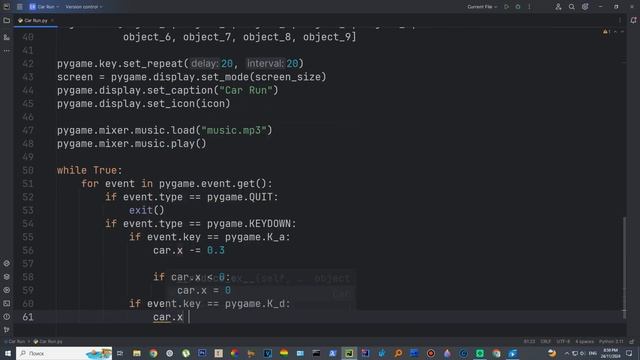Image resolution: width=640 pixels, height=360 pixels.
Task: Open Task View on the taskbar
Action: 120,353
